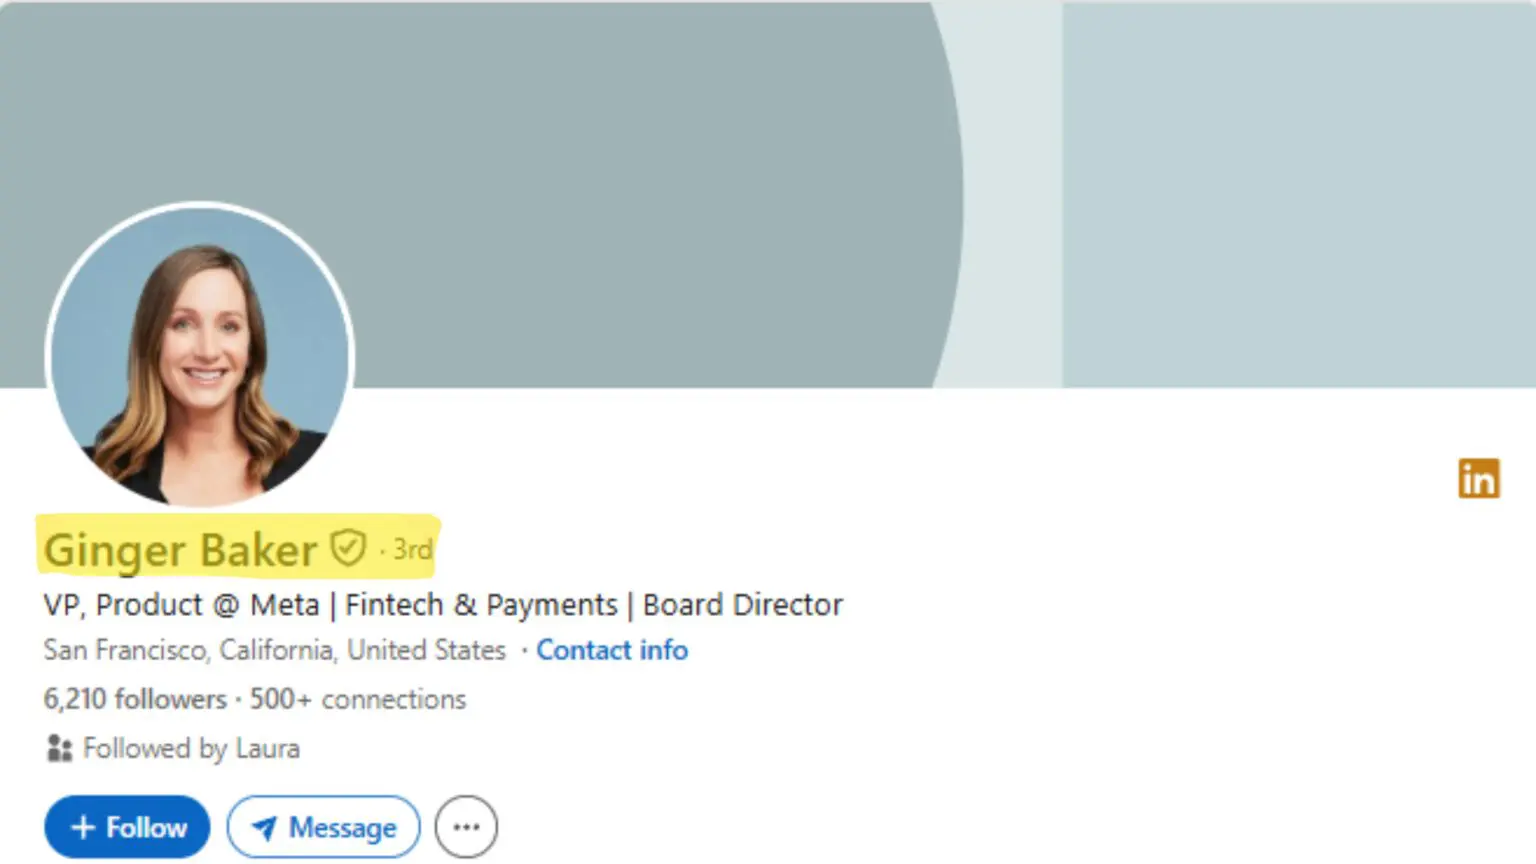This screenshot has width=1536, height=864.
Task: Click the Followed by Laura text
Action: [191, 748]
